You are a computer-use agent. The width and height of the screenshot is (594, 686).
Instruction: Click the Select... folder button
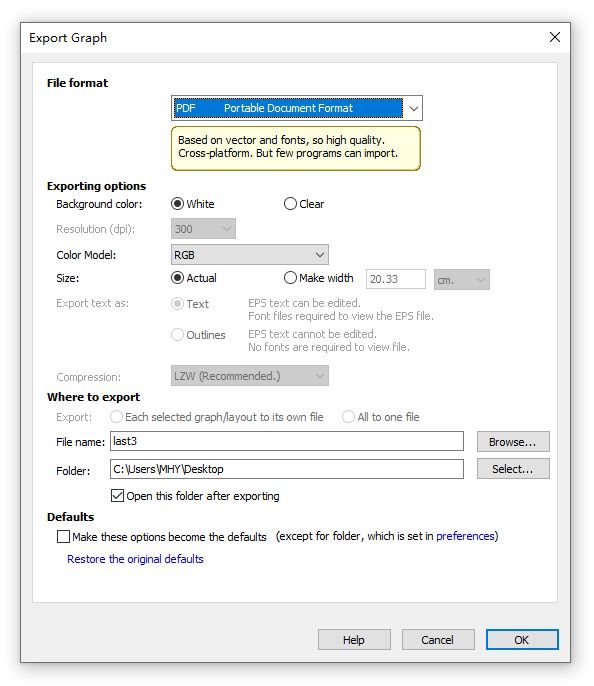pos(513,469)
